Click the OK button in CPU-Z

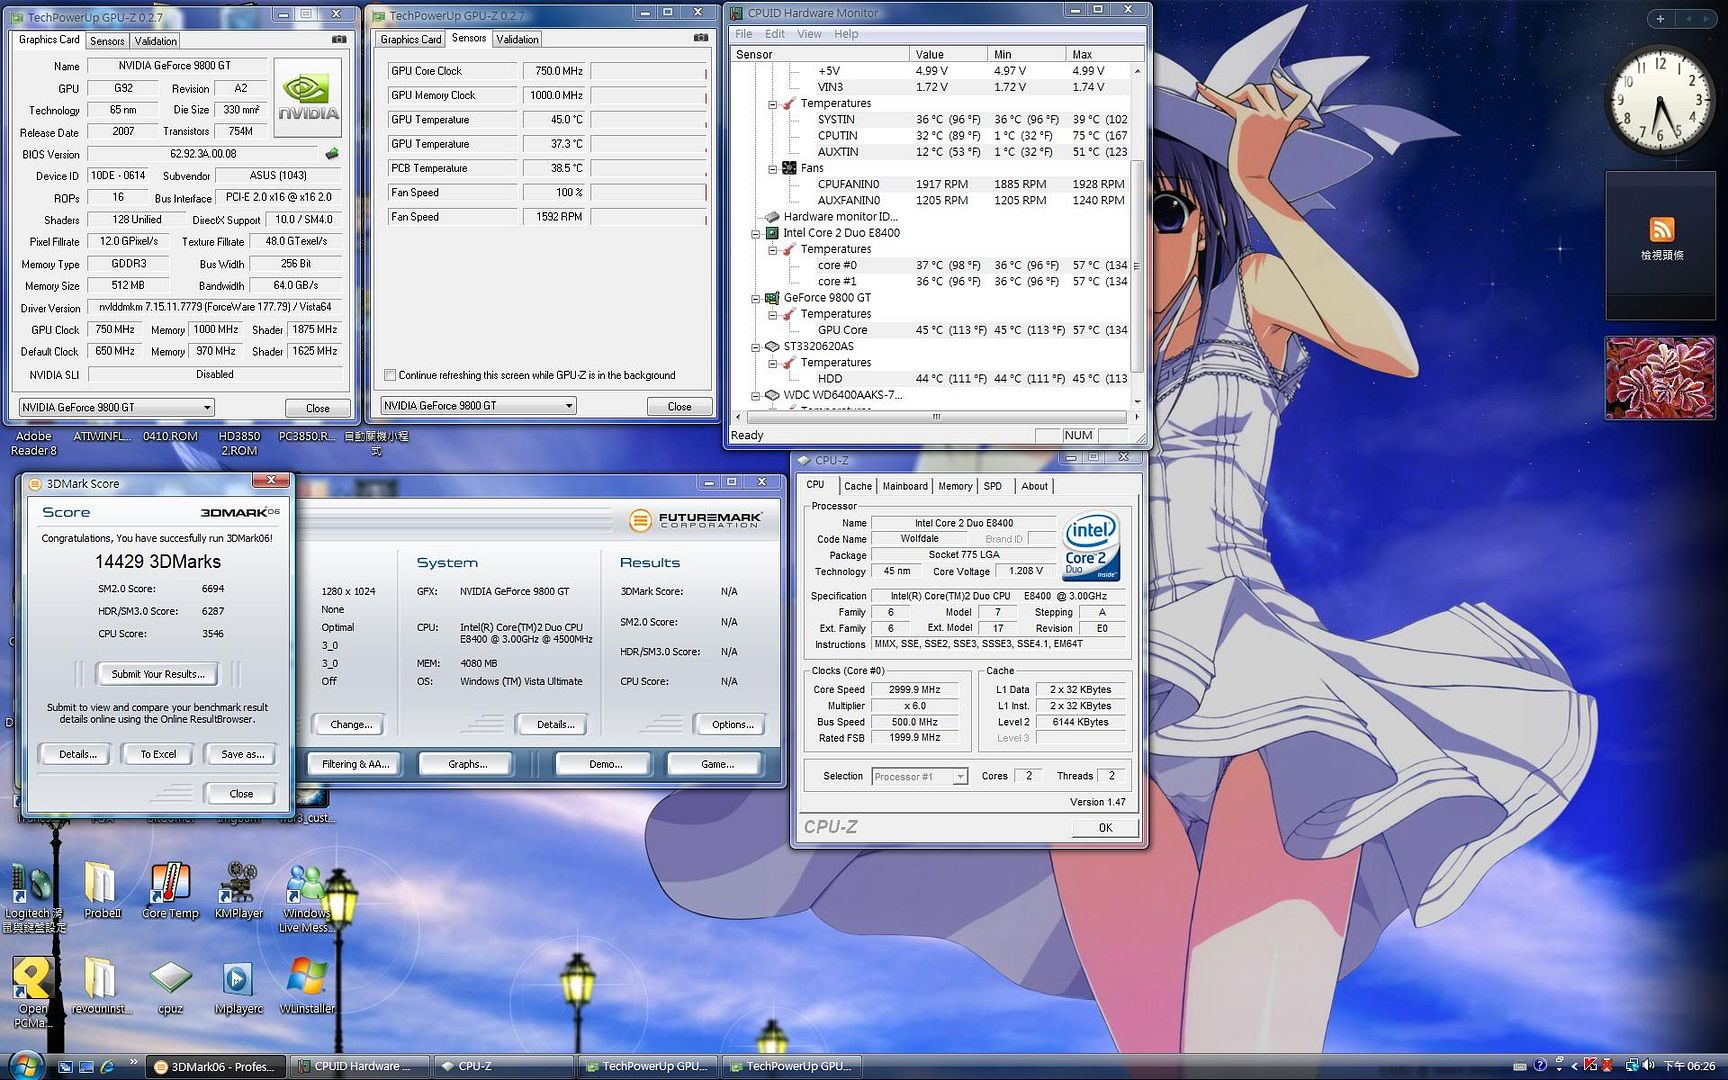tap(1105, 827)
